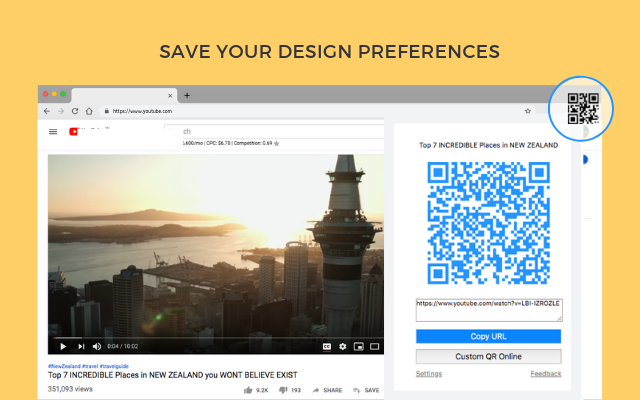The image size is (640, 400).
Task: Click the #travel hashtag link
Action: pyautogui.click(x=90, y=366)
